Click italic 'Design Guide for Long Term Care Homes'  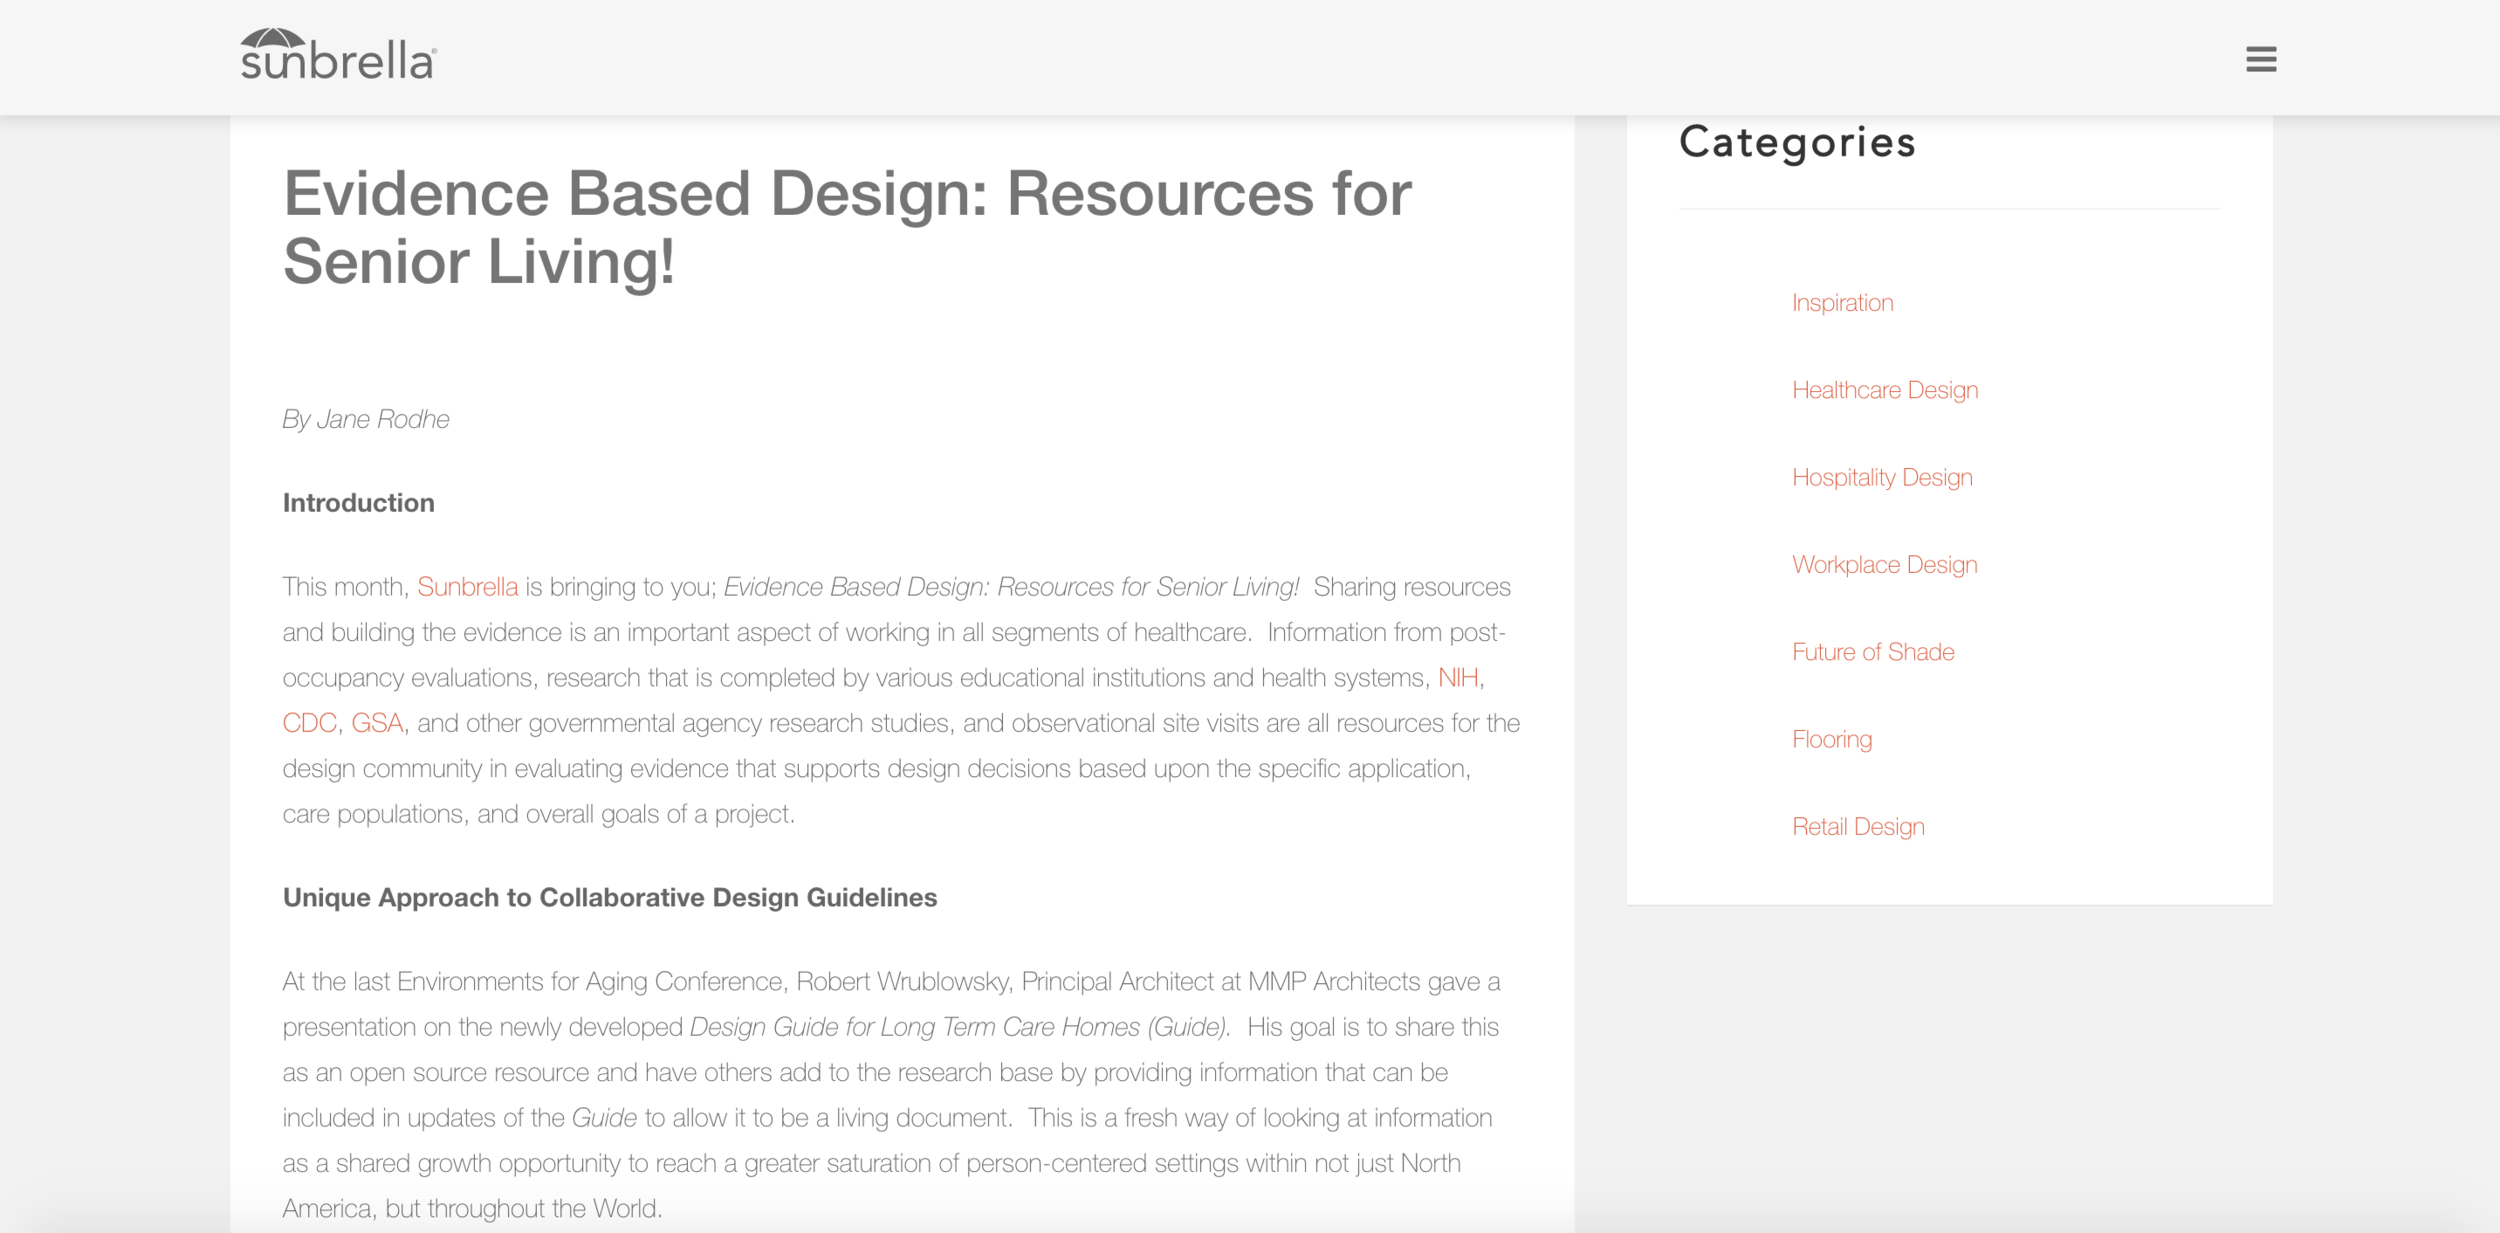[914, 1027]
